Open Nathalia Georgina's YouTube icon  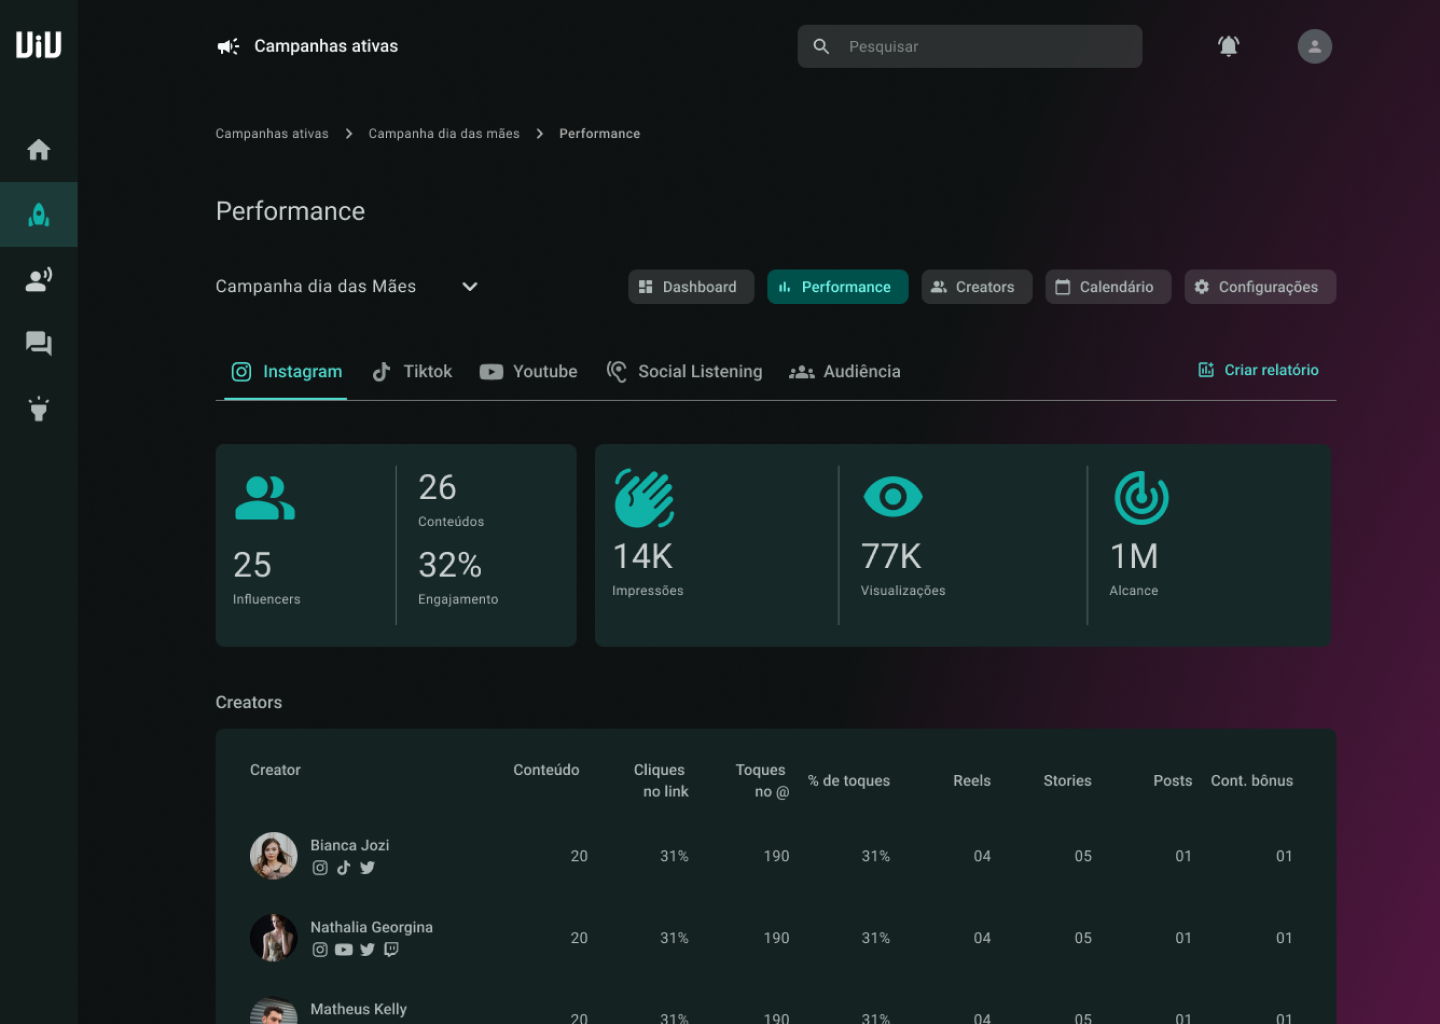pos(344,950)
